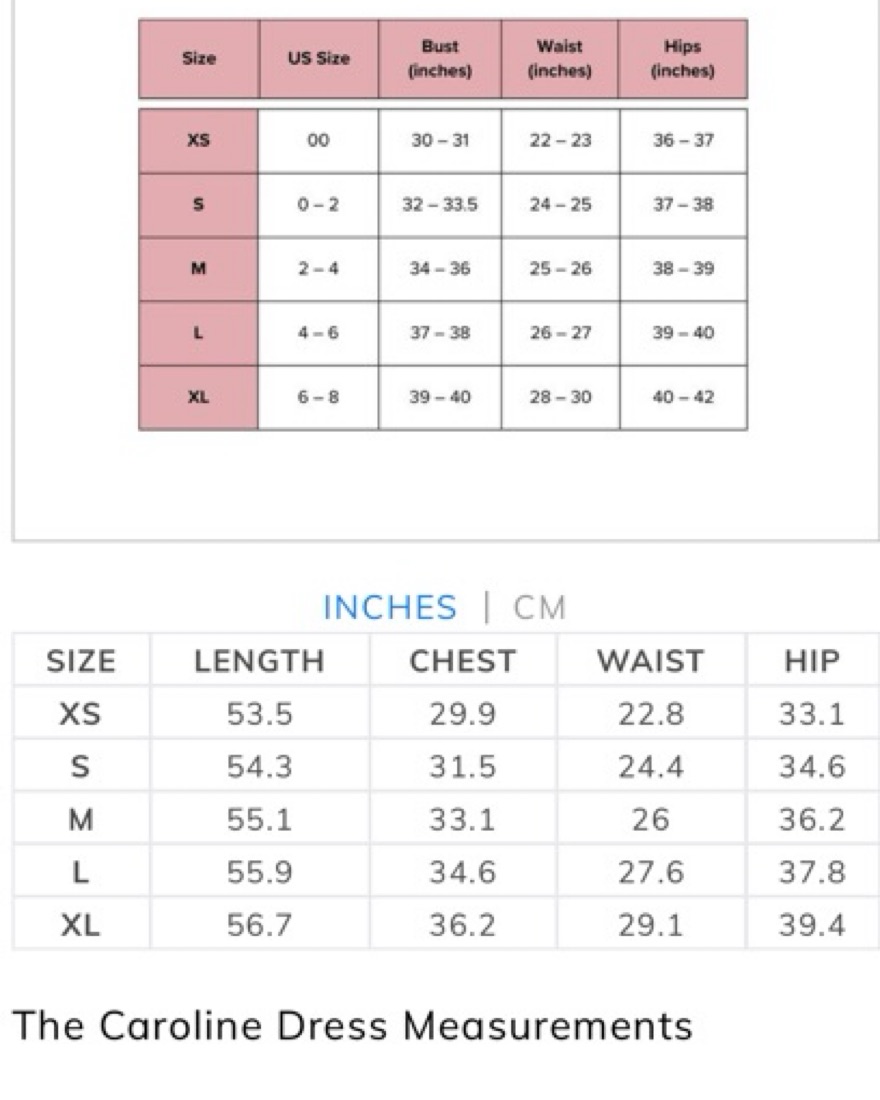Select the INCHES unit option
The width and height of the screenshot is (880, 1100).
point(389,608)
